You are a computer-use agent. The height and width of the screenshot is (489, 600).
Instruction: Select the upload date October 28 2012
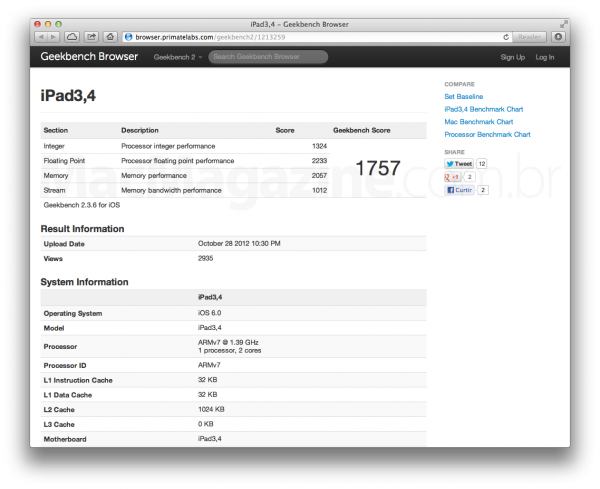pyautogui.click(x=239, y=243)
